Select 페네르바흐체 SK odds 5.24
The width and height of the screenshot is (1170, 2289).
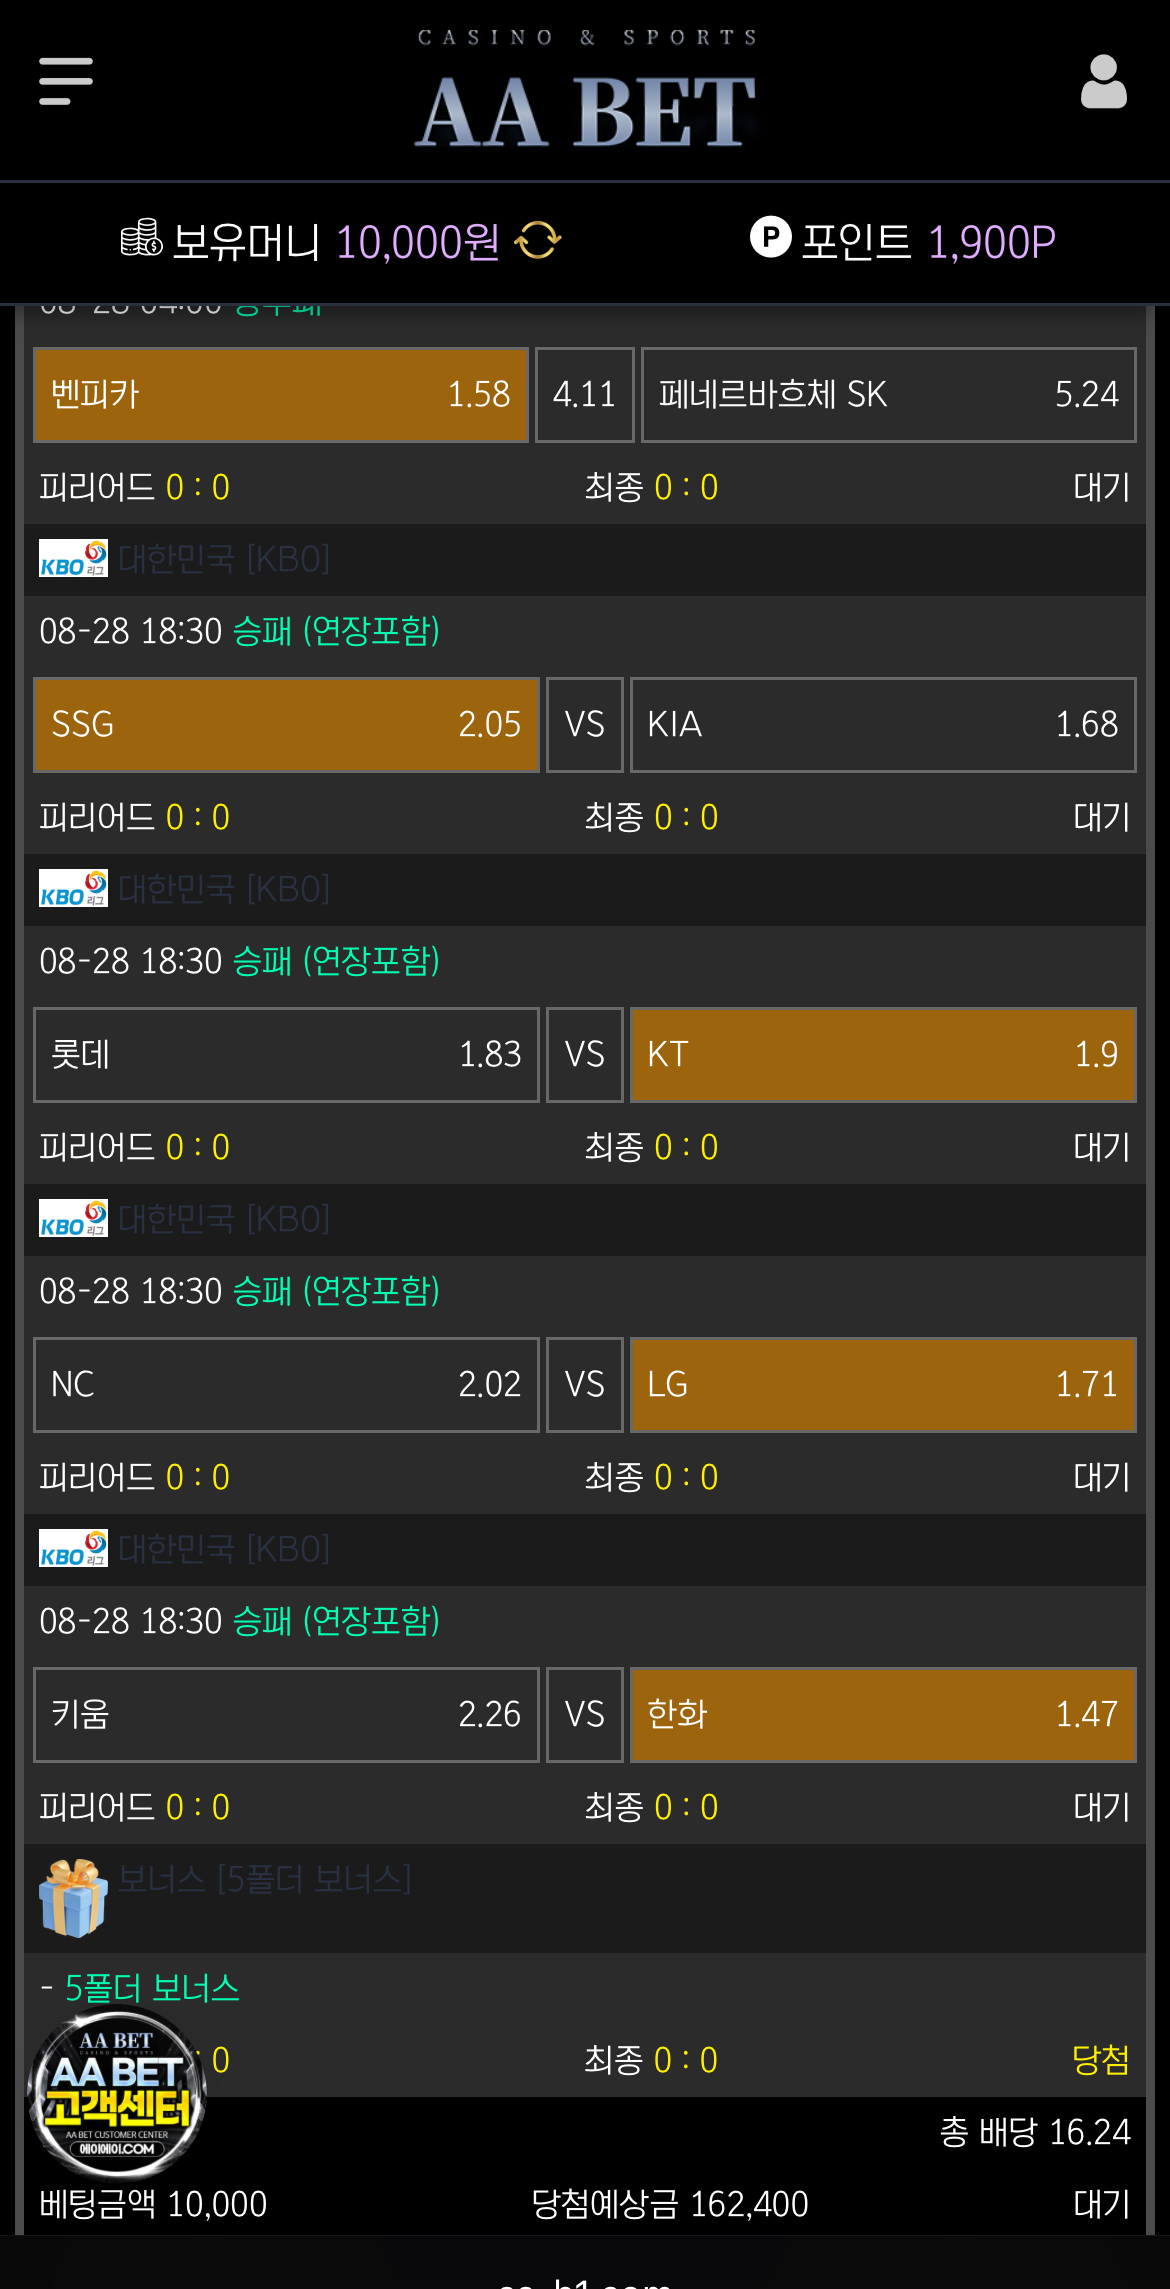point(888,395)
